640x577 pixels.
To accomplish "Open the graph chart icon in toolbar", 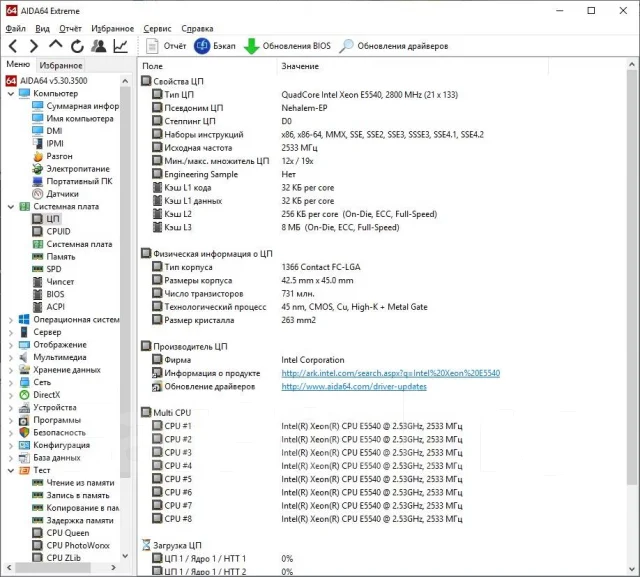I will coord(120,46).
